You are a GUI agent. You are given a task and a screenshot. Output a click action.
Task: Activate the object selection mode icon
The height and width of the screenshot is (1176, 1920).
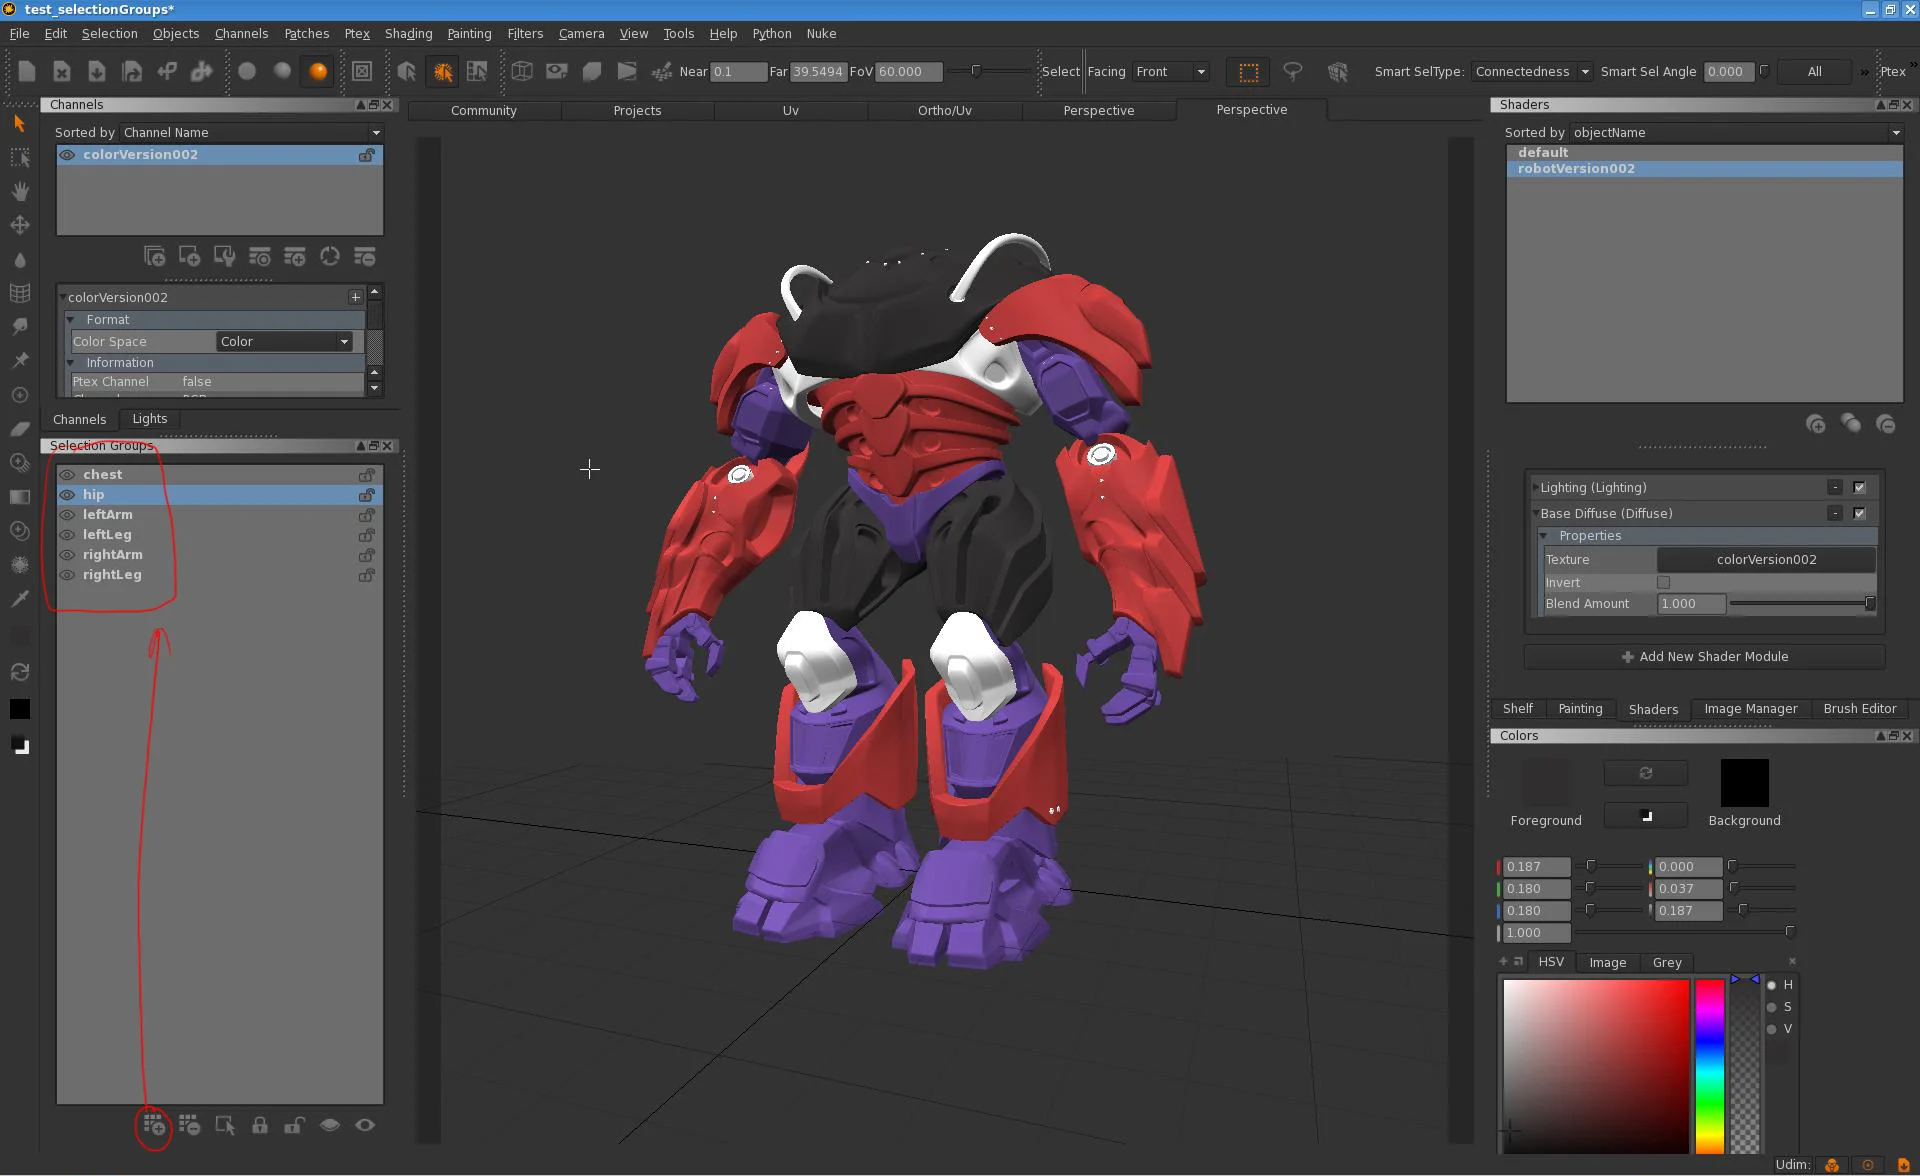click(406, 71)
